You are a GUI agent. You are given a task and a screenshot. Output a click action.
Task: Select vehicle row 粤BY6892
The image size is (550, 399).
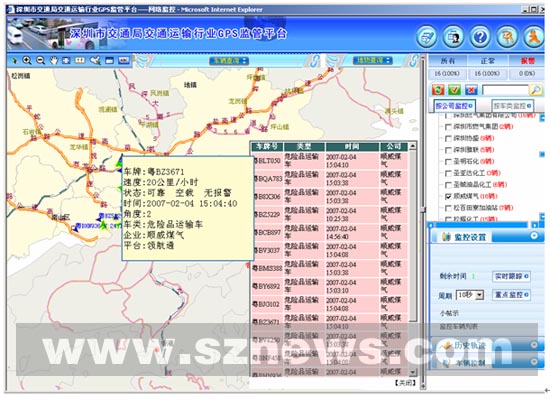[x=330, y=286]
